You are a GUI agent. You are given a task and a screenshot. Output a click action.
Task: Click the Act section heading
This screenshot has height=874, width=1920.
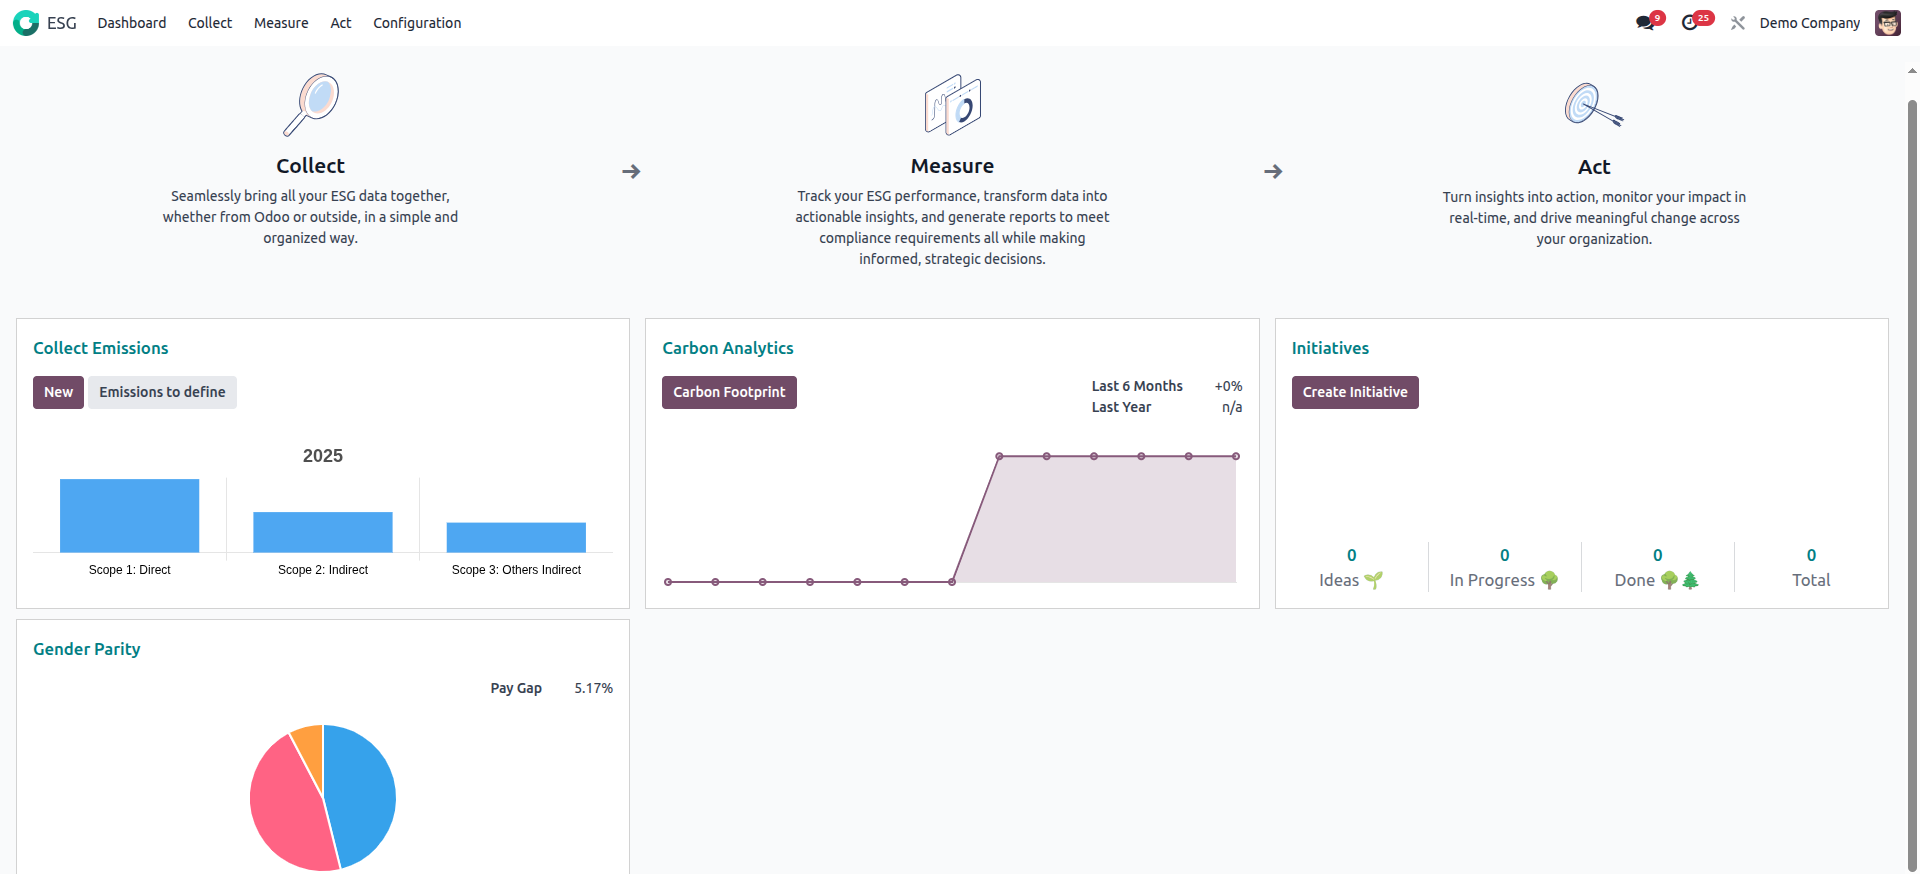[x=1594, y=167]
